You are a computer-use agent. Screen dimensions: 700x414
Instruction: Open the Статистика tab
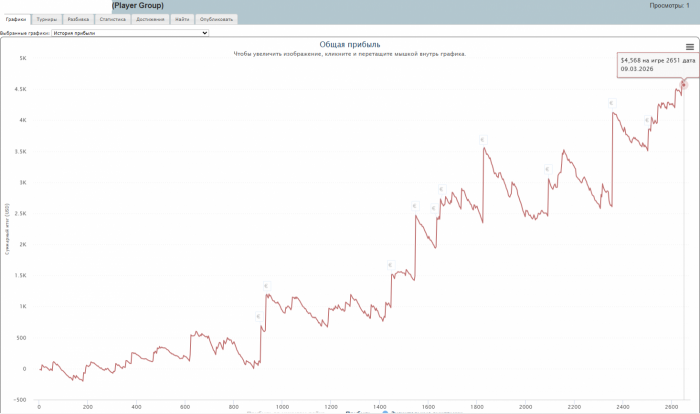click(112, 19)
